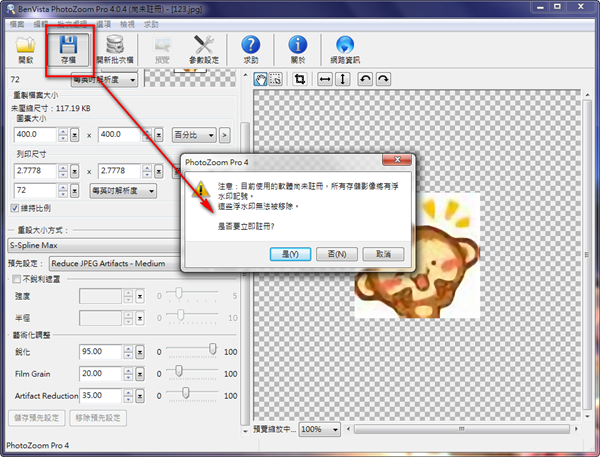Close the PhotoZoom Pro 4 dialog
The image size is (600, 457).
point(397,160)
